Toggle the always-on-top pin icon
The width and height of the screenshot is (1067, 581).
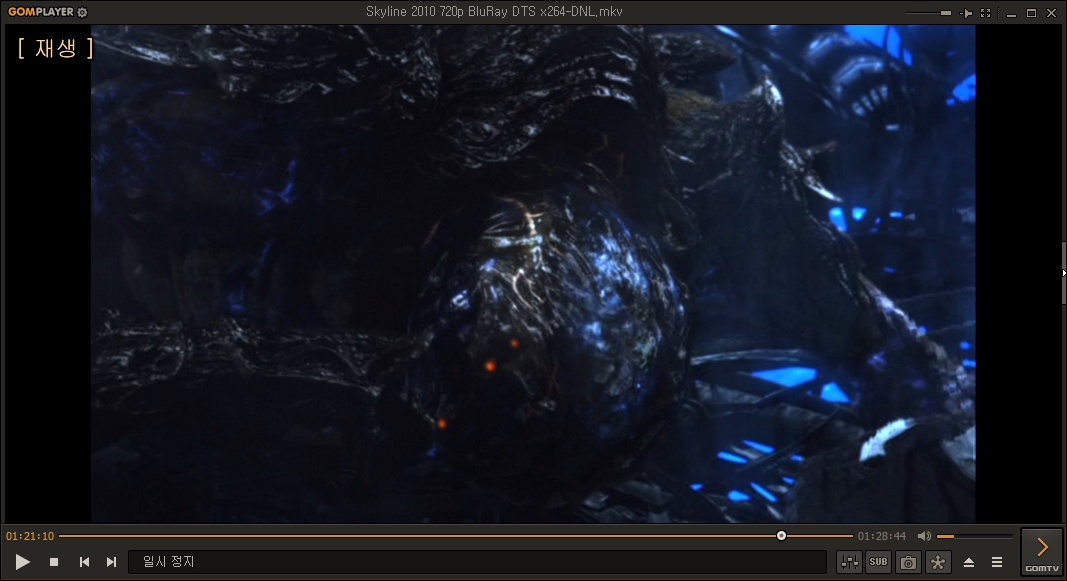coord(966,13)
